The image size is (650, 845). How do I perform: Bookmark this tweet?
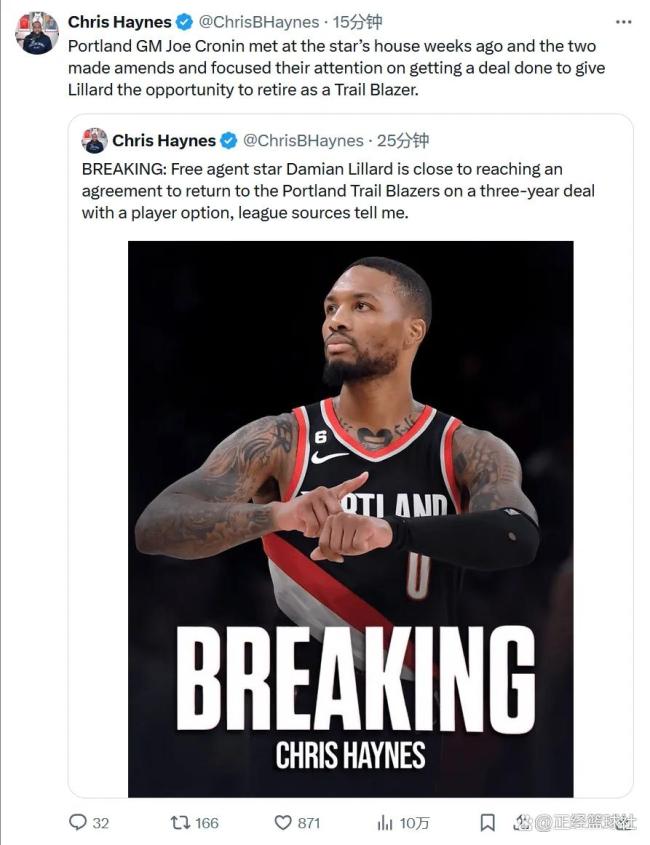[x=488, y=822]
